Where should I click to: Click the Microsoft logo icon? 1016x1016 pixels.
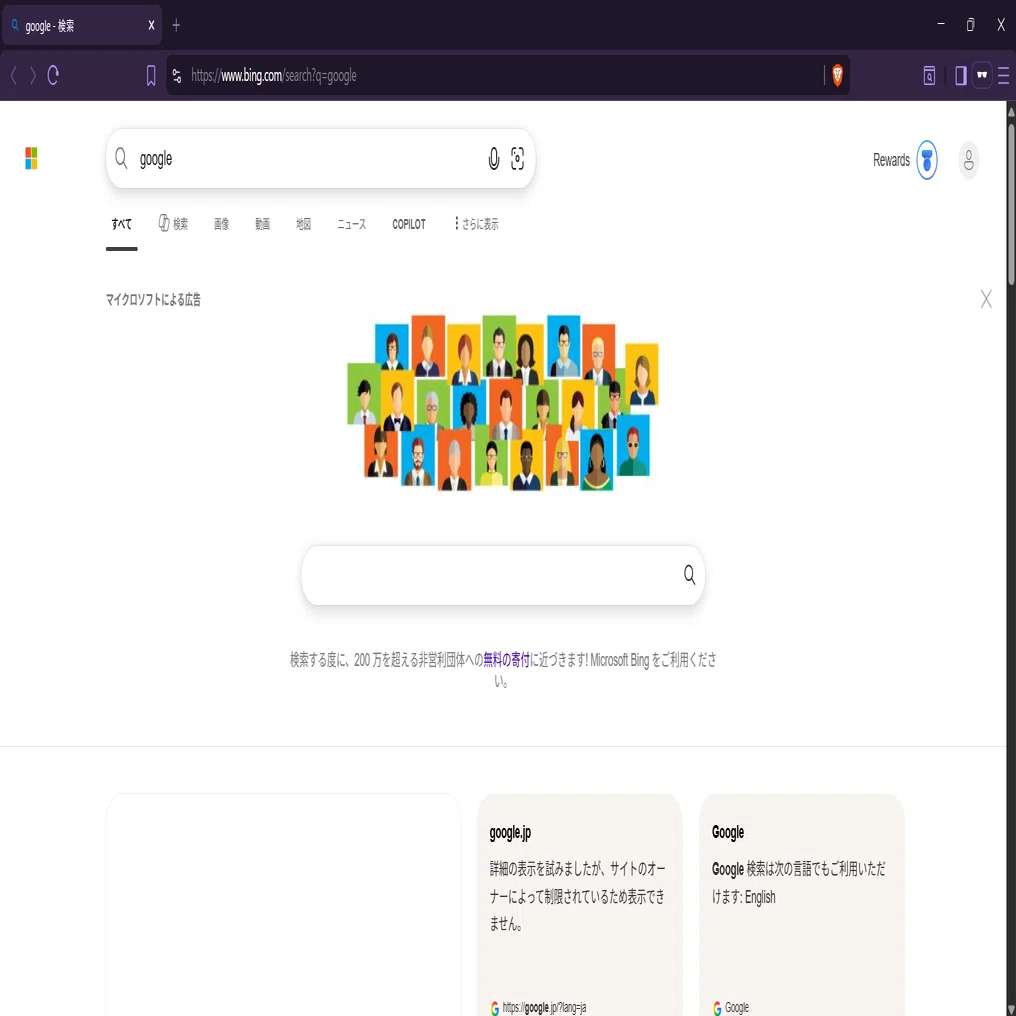point(31,158)
